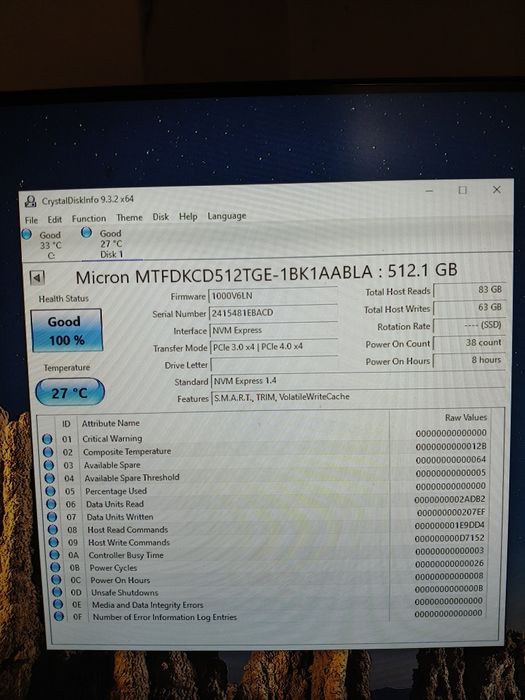Click status icon for Percentage Used row
Screen dimensions: 525x700
coord(51,491)
